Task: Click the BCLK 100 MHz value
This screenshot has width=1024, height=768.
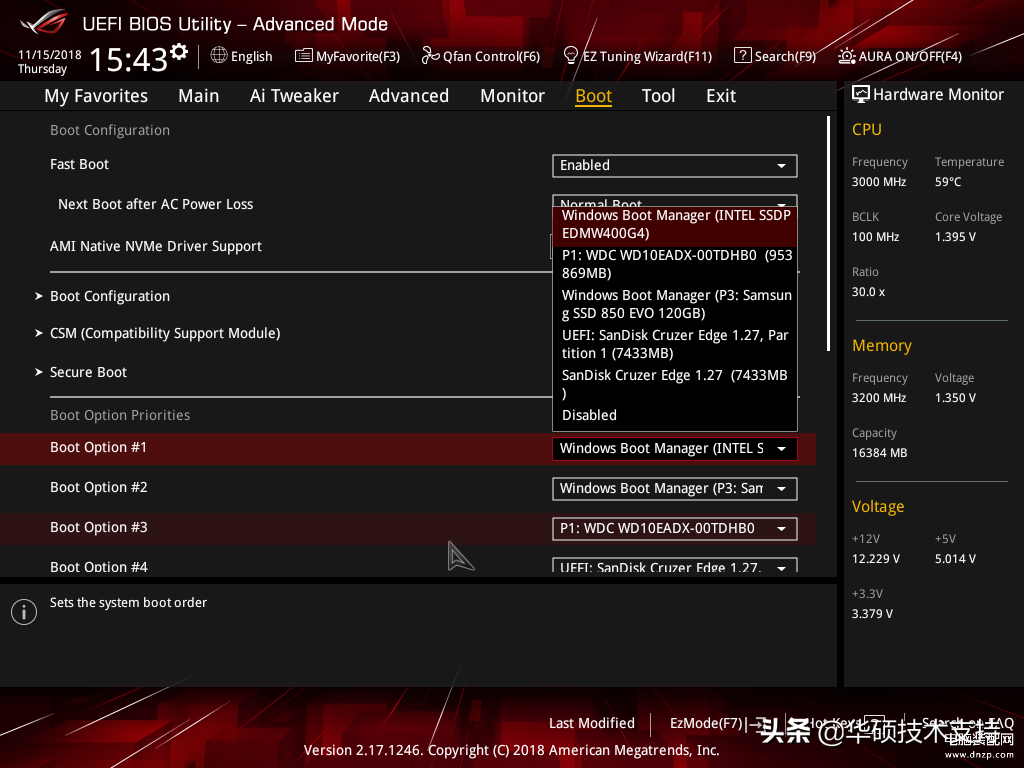Action: pos(876,237)
